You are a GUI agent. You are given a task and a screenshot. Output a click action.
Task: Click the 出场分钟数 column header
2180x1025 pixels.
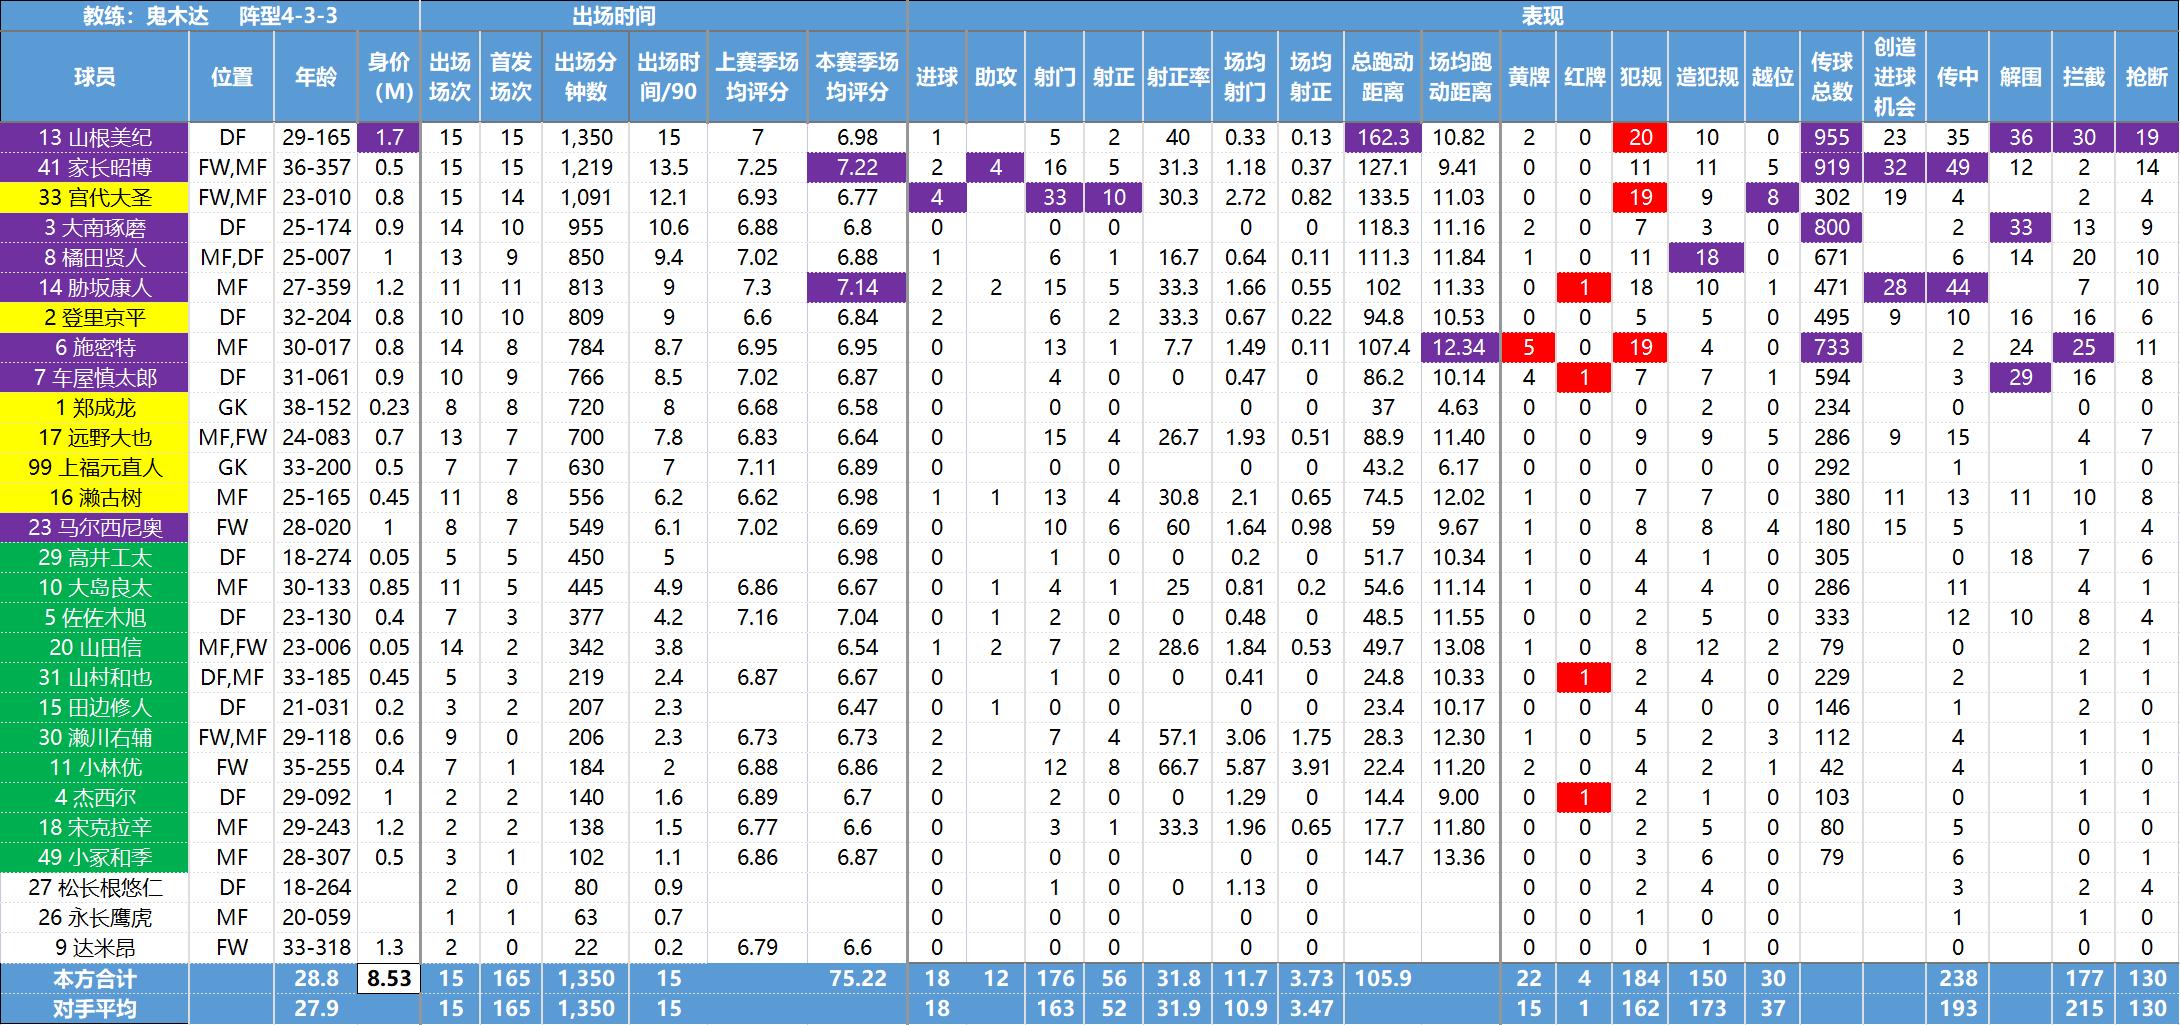(x=586, y=77)
